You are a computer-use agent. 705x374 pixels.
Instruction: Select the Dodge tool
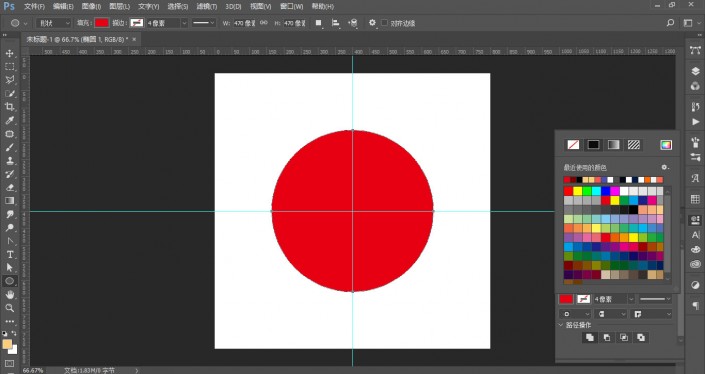point(9,228)
